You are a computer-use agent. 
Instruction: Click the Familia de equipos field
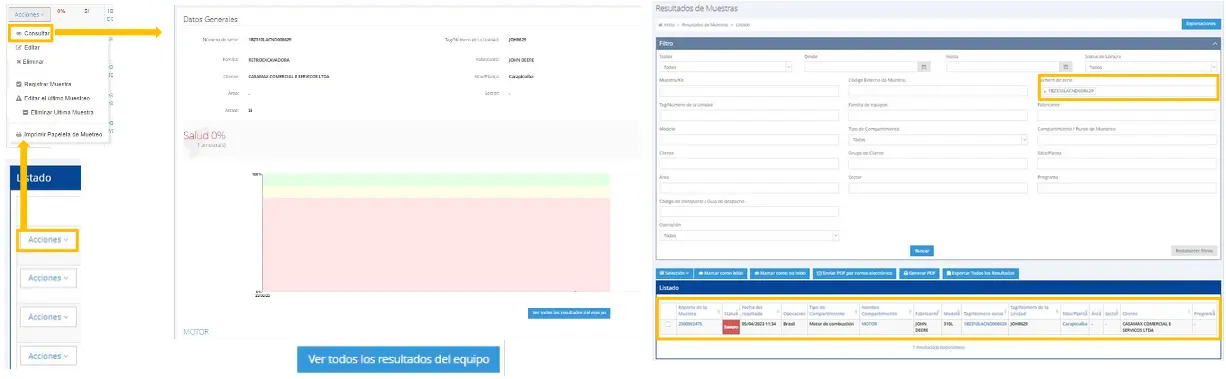point(939,115)
